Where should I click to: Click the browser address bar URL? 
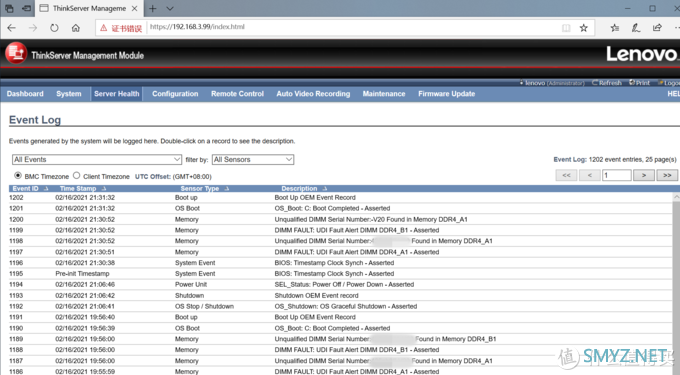pyautogui.click(x=197, y=27)
